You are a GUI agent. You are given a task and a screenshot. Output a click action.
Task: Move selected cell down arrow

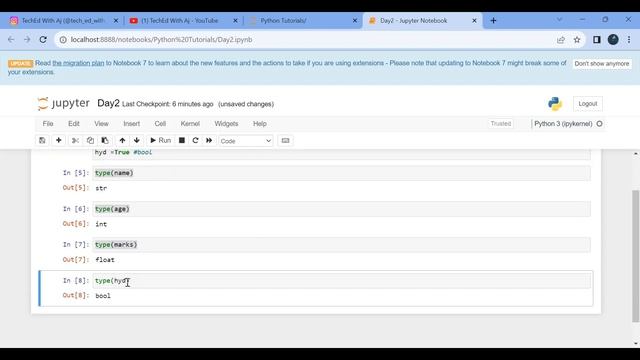(x=137, y=140)
